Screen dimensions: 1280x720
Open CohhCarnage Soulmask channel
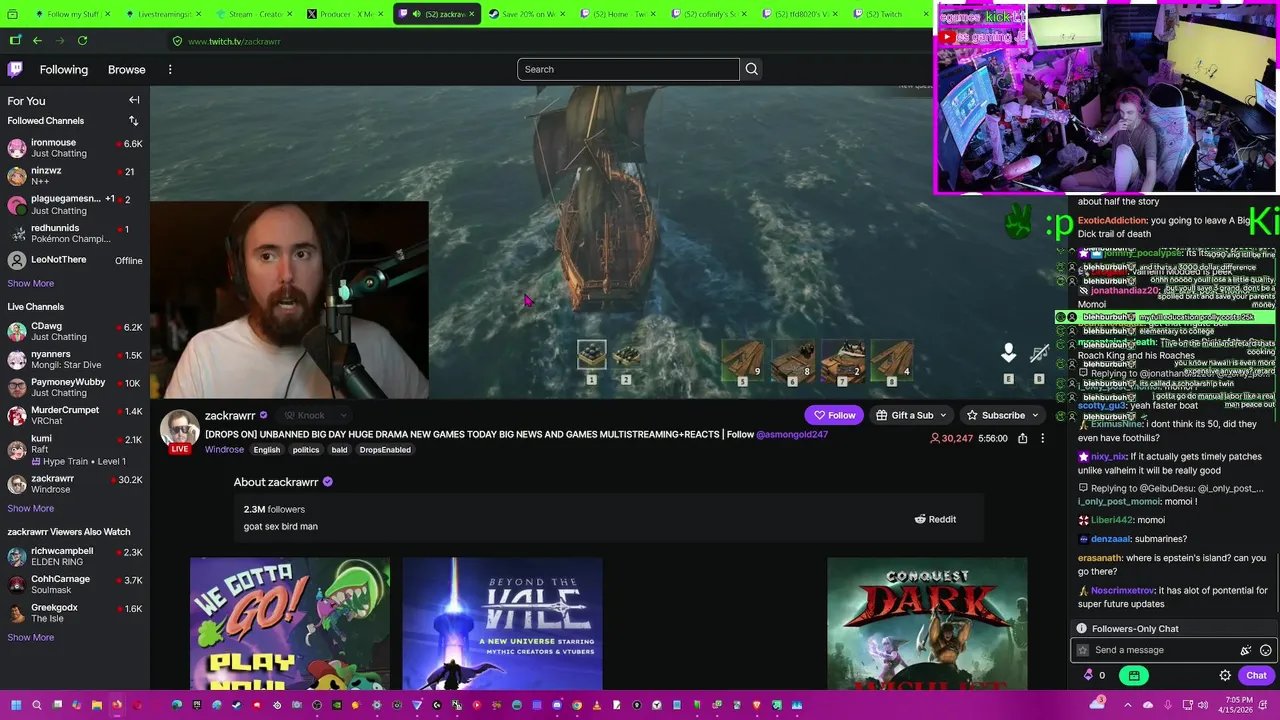pyautogui.click(x=75, y=584)
